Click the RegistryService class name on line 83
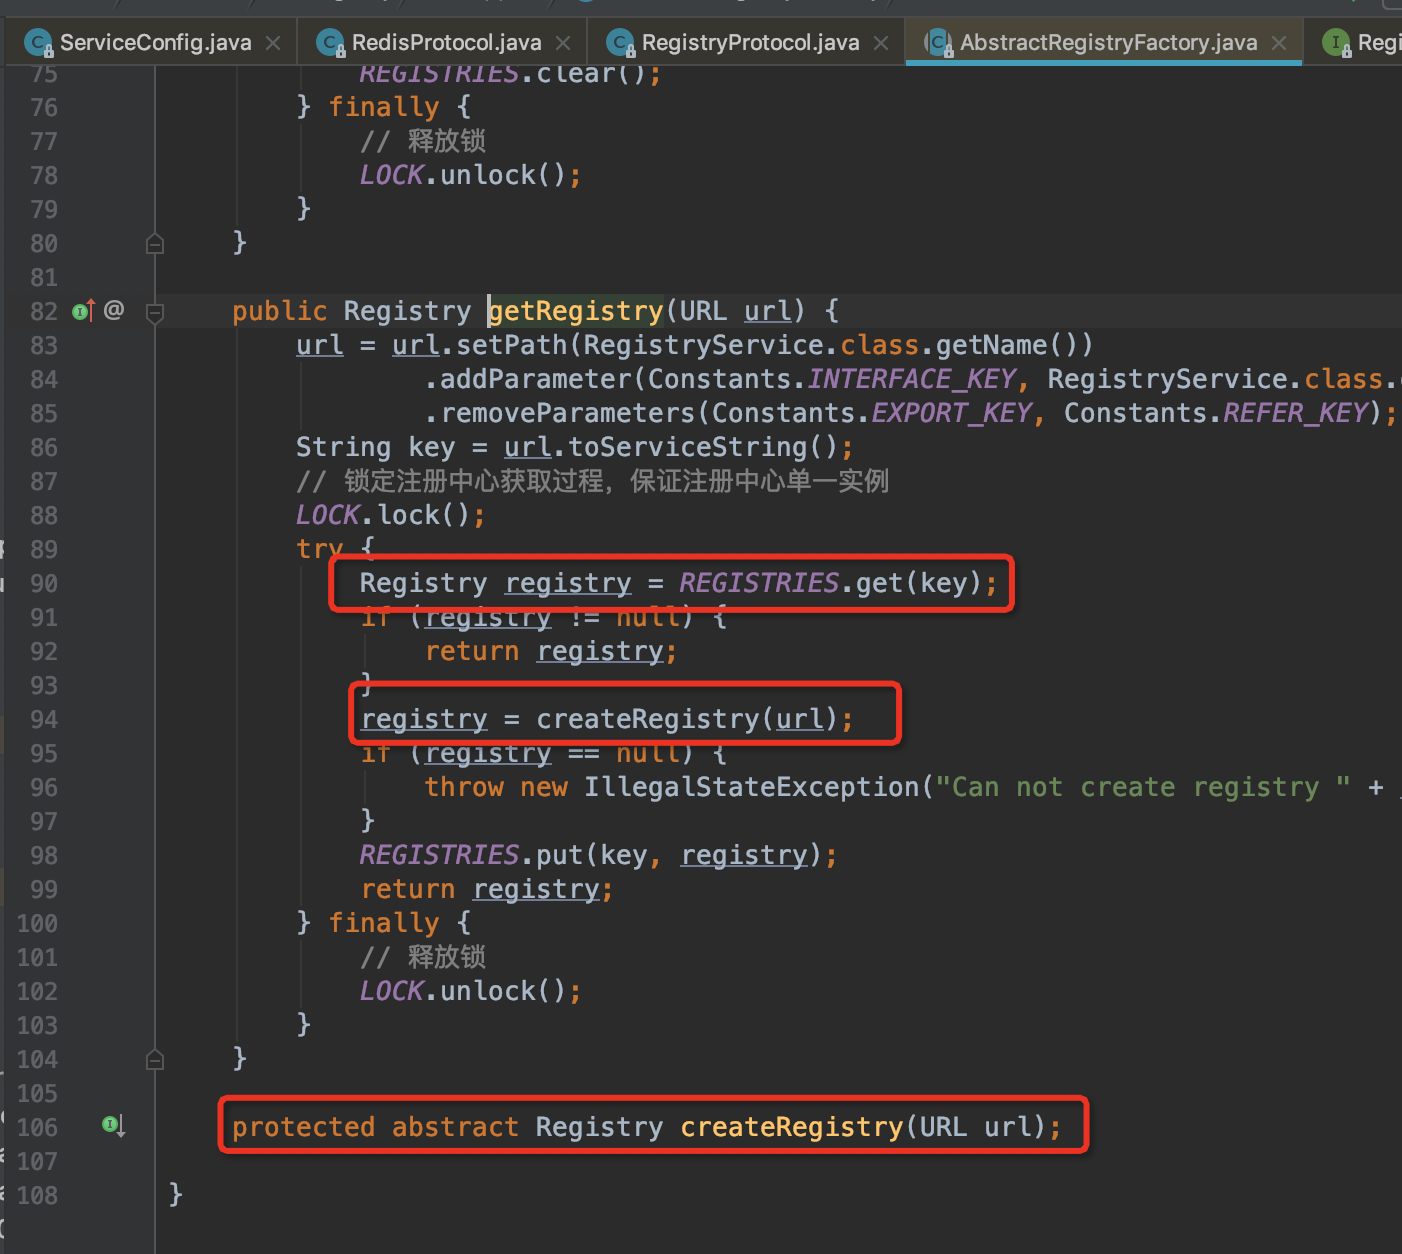This screenshot has height=1254, width=1402. pos(703,345)
